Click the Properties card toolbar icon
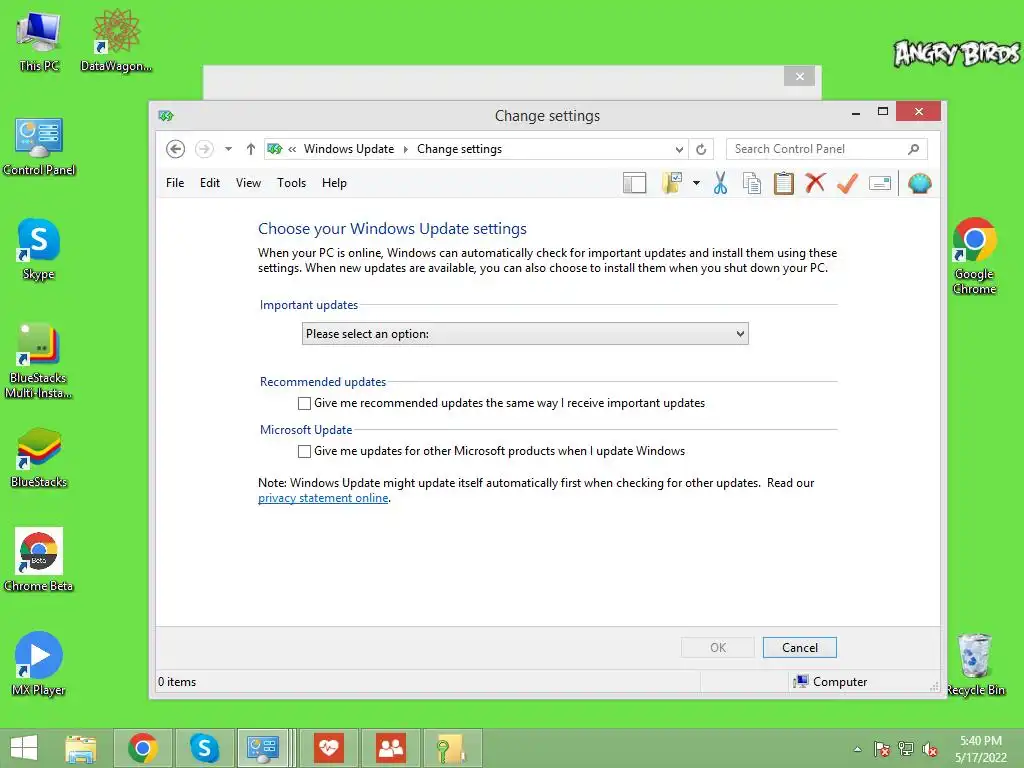 pos(880,184)
